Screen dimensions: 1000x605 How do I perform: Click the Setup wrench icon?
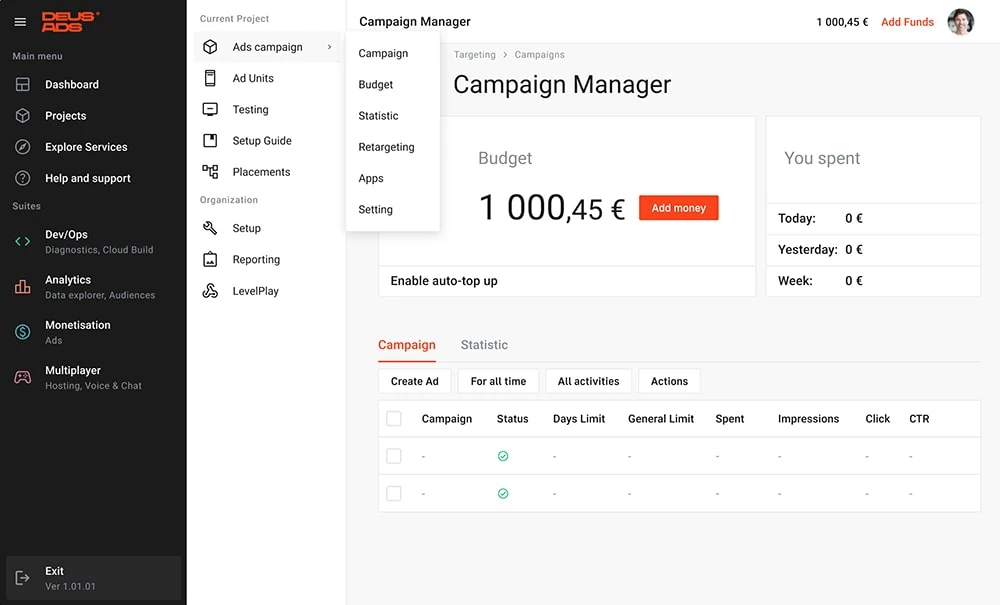click(x=210, y=228)
